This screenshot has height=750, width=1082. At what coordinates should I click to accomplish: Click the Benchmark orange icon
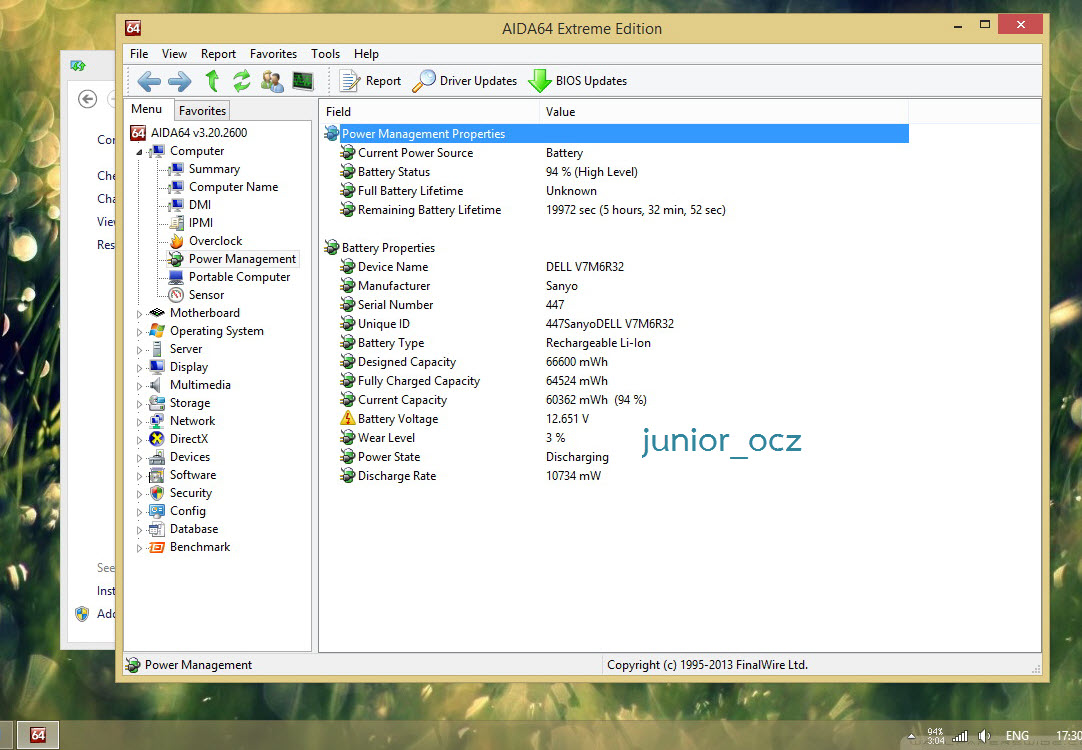[x=157, y=546]
